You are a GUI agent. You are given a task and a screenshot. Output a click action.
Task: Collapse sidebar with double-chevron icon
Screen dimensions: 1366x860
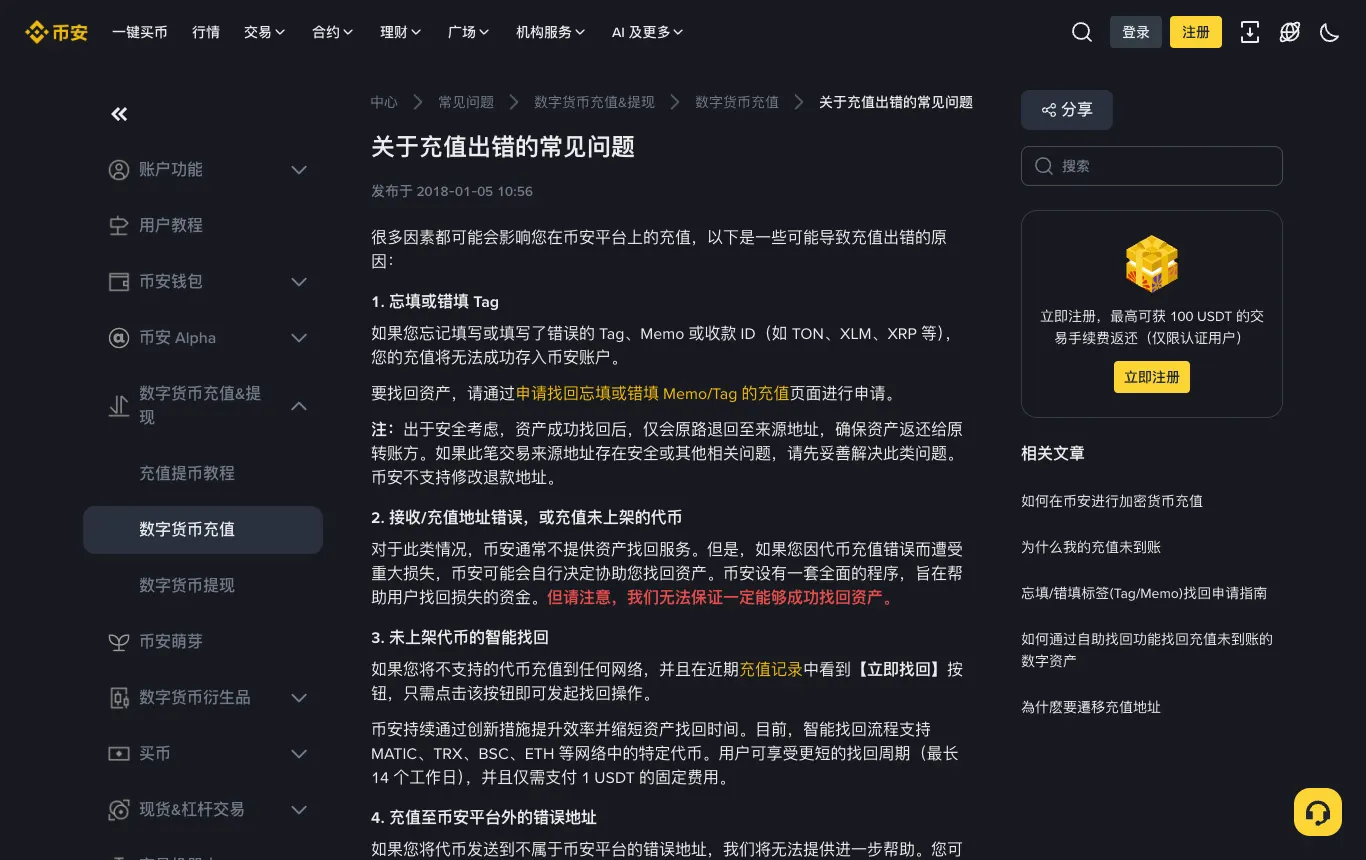119,114
